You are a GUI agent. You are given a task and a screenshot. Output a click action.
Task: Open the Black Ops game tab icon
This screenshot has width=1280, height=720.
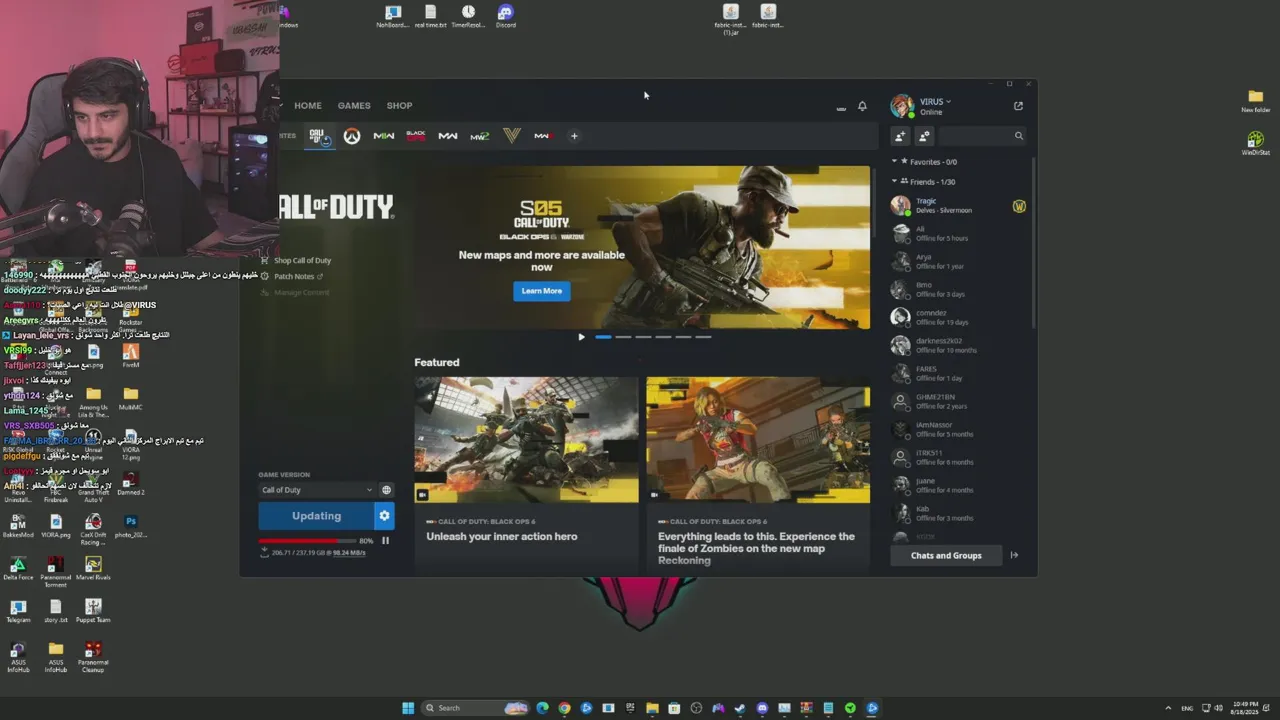coord(416,136)
